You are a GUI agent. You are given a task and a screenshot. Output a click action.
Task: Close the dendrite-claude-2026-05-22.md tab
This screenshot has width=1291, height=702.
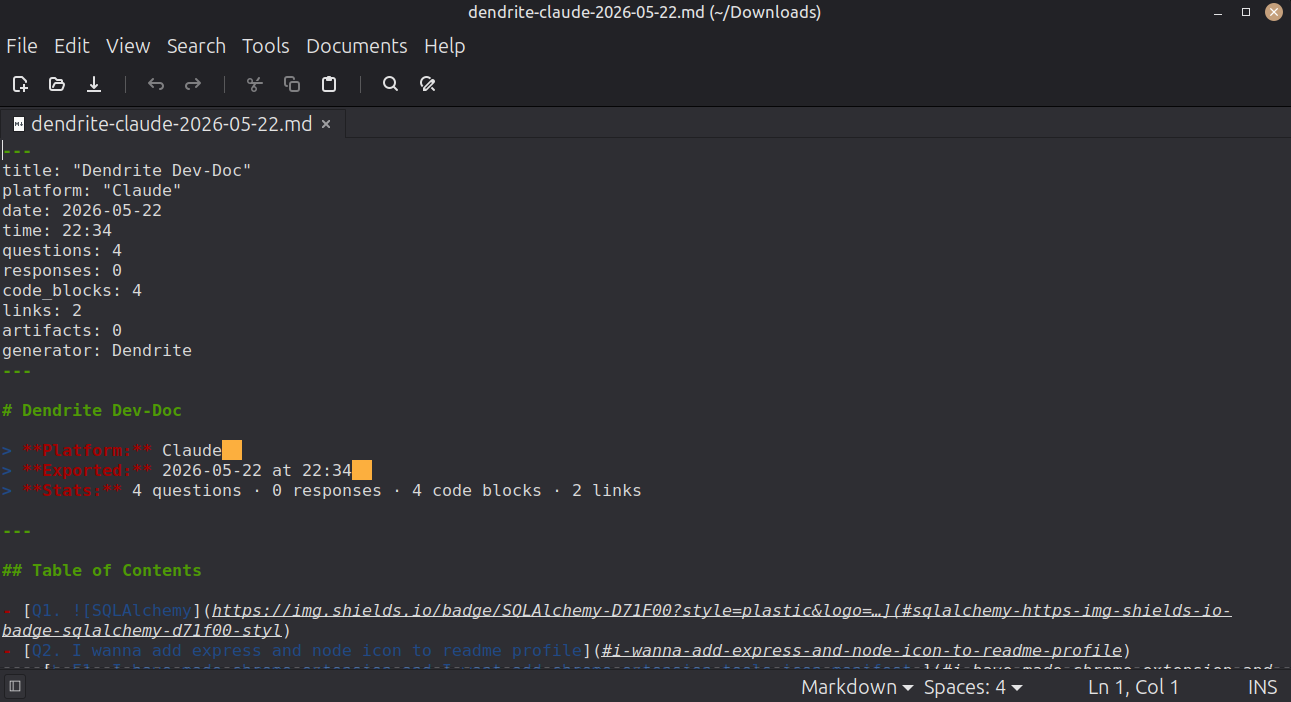click(x=326, y=124)
